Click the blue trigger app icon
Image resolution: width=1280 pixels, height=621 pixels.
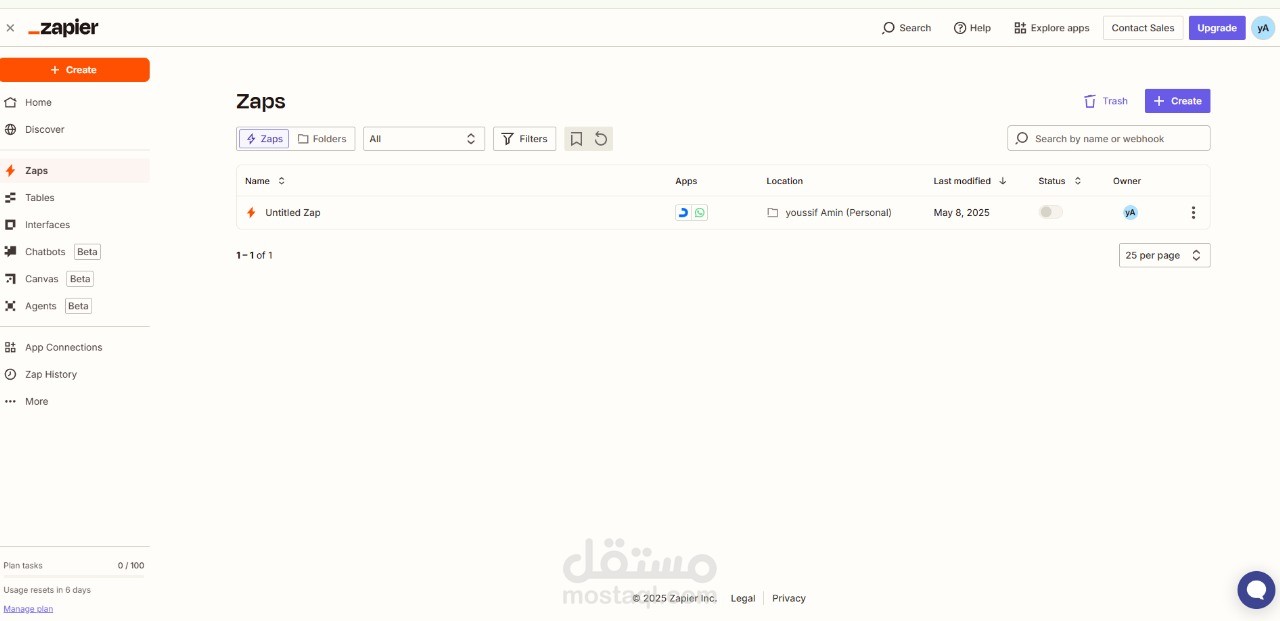coord(683,213)
